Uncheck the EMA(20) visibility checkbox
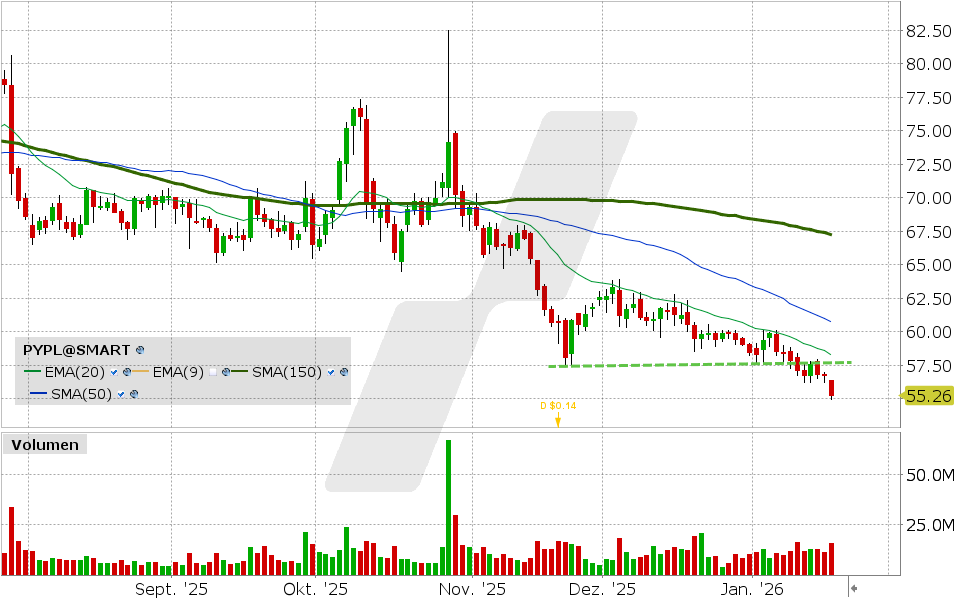This screenshot has width=960, height=600. click(113, 372)
